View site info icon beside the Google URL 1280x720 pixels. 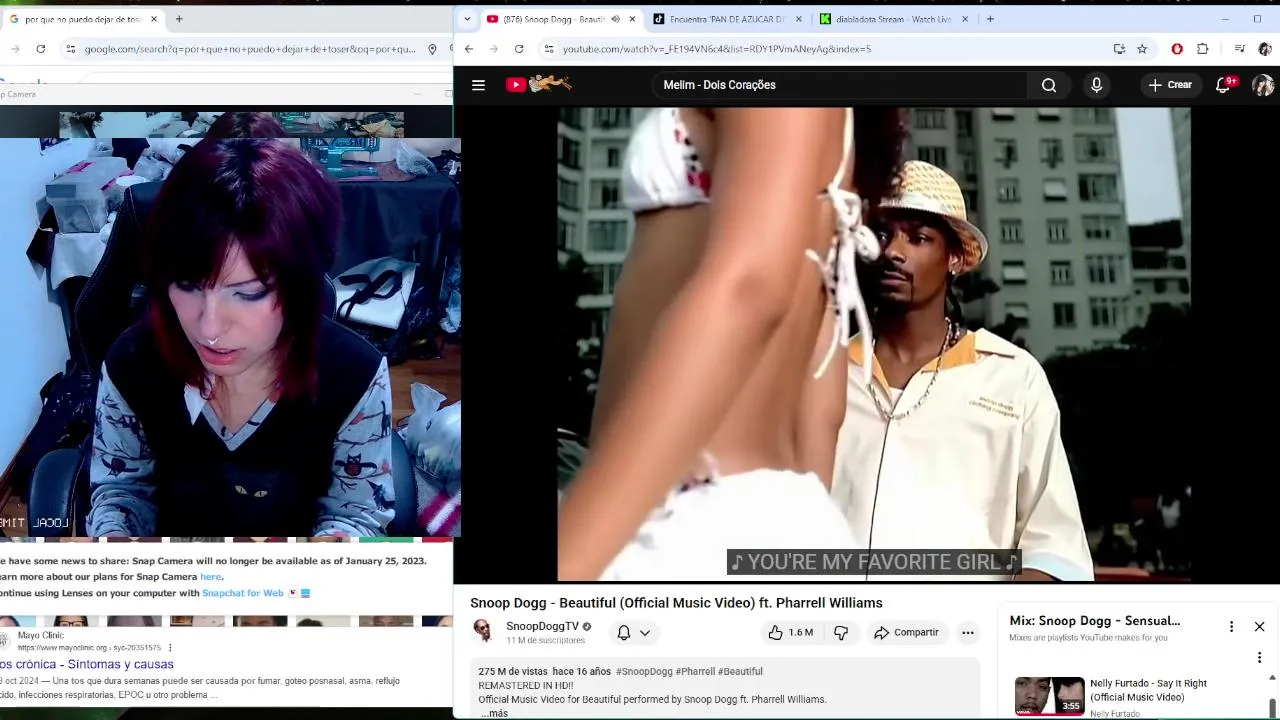70,48
